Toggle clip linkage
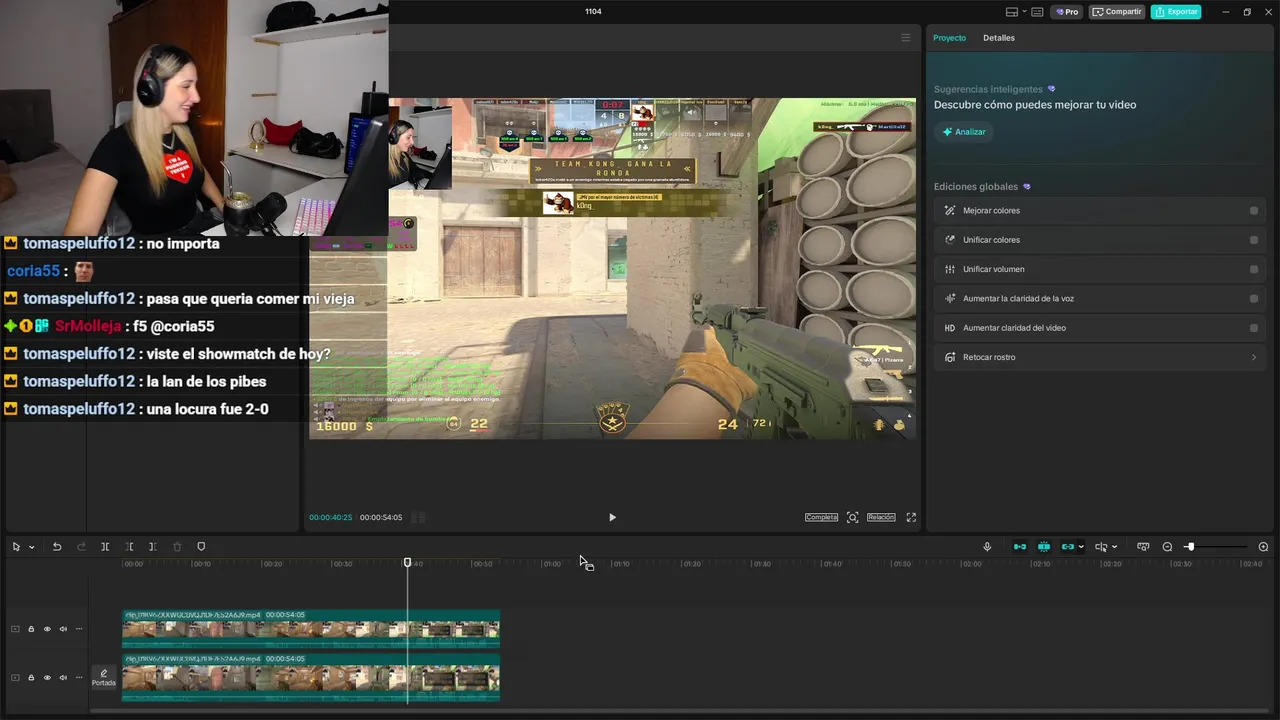Image resolution: width=1280 pixels, height=720 pixels. [x=1067, y=547]
